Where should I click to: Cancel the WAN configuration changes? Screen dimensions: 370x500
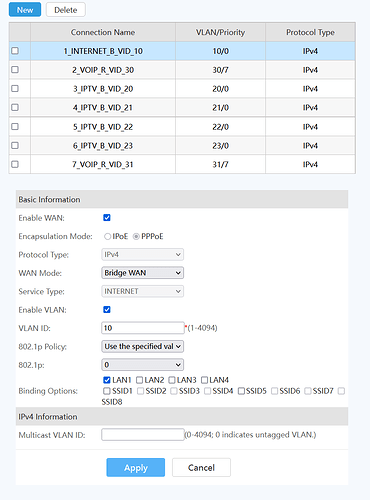[x=201, y=467]
